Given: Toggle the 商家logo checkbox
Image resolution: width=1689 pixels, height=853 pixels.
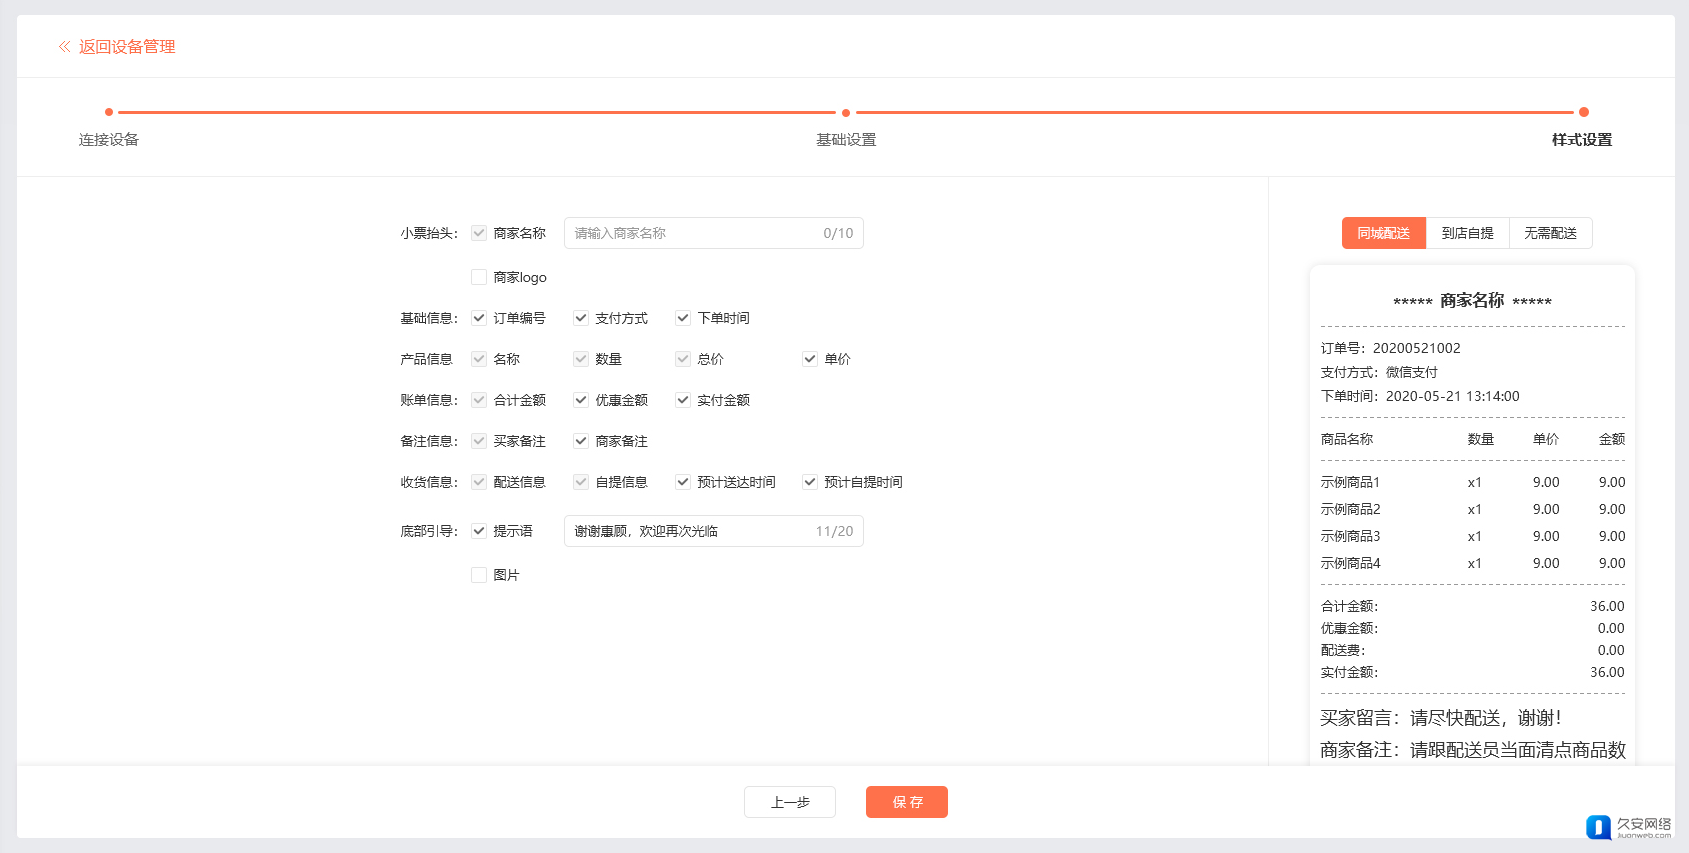Looking at the screenshot, I should pos(479,277).
